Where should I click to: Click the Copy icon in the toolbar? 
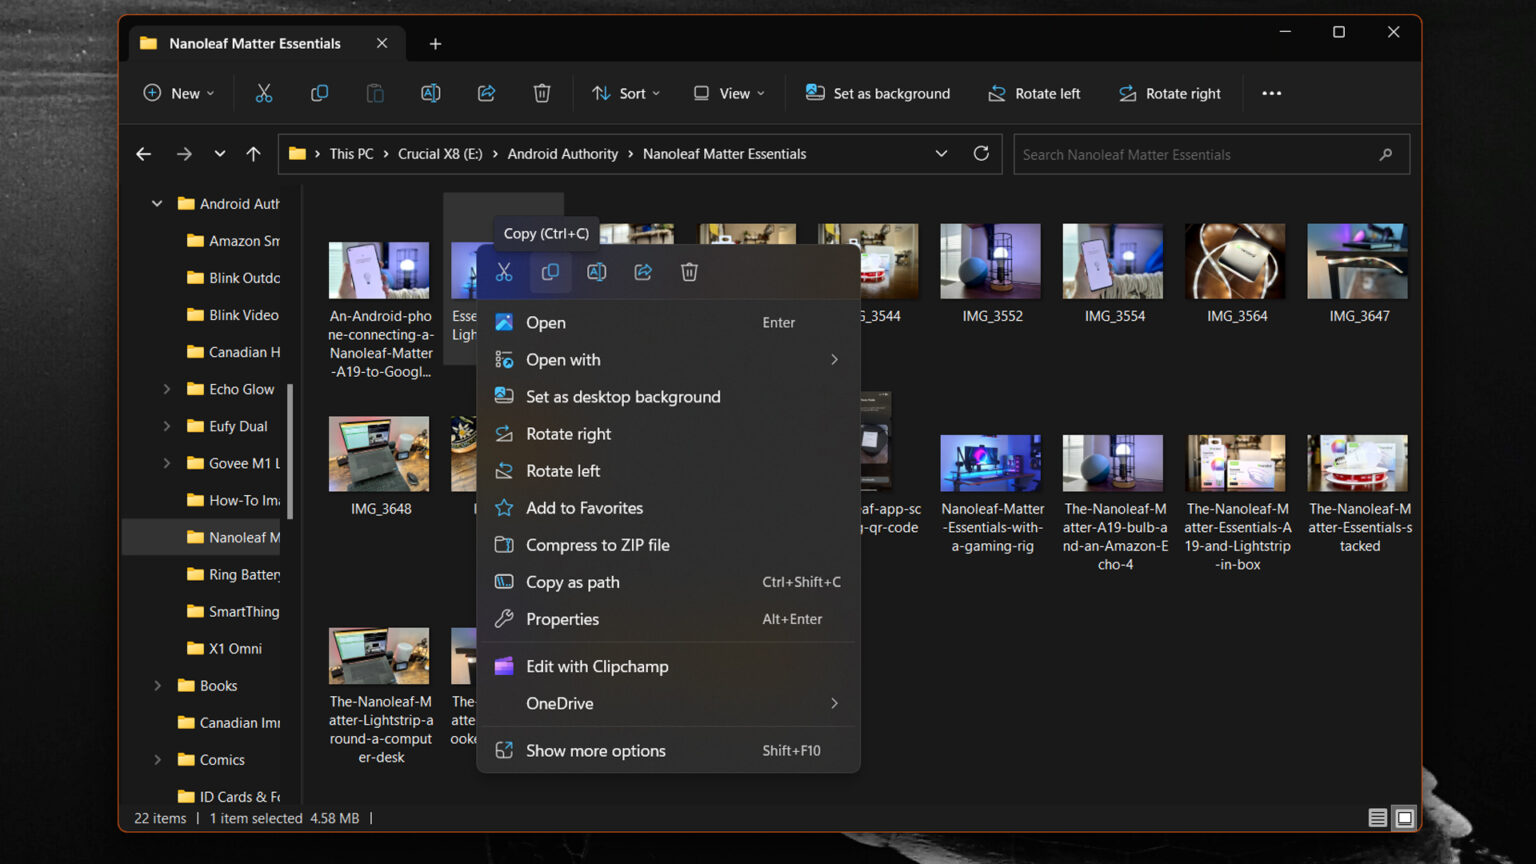[319, 93]
